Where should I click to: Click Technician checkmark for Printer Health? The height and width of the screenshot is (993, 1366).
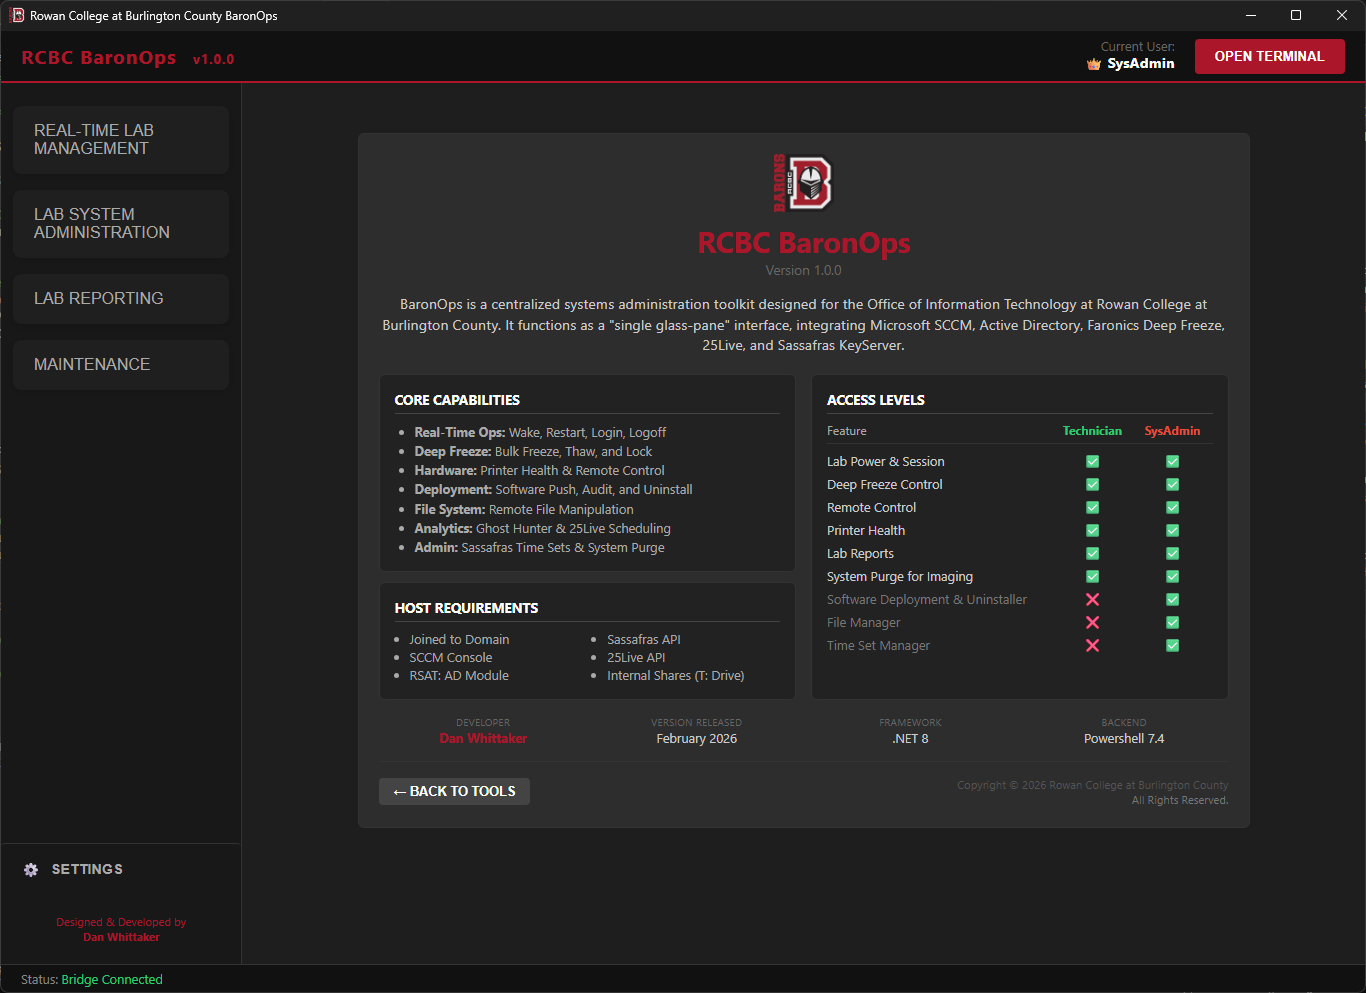(x=1092, y=531)
